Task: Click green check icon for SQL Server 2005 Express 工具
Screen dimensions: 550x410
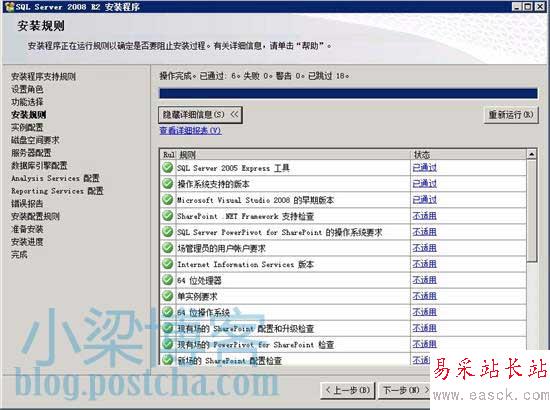Action: click(x=168, y=167)
